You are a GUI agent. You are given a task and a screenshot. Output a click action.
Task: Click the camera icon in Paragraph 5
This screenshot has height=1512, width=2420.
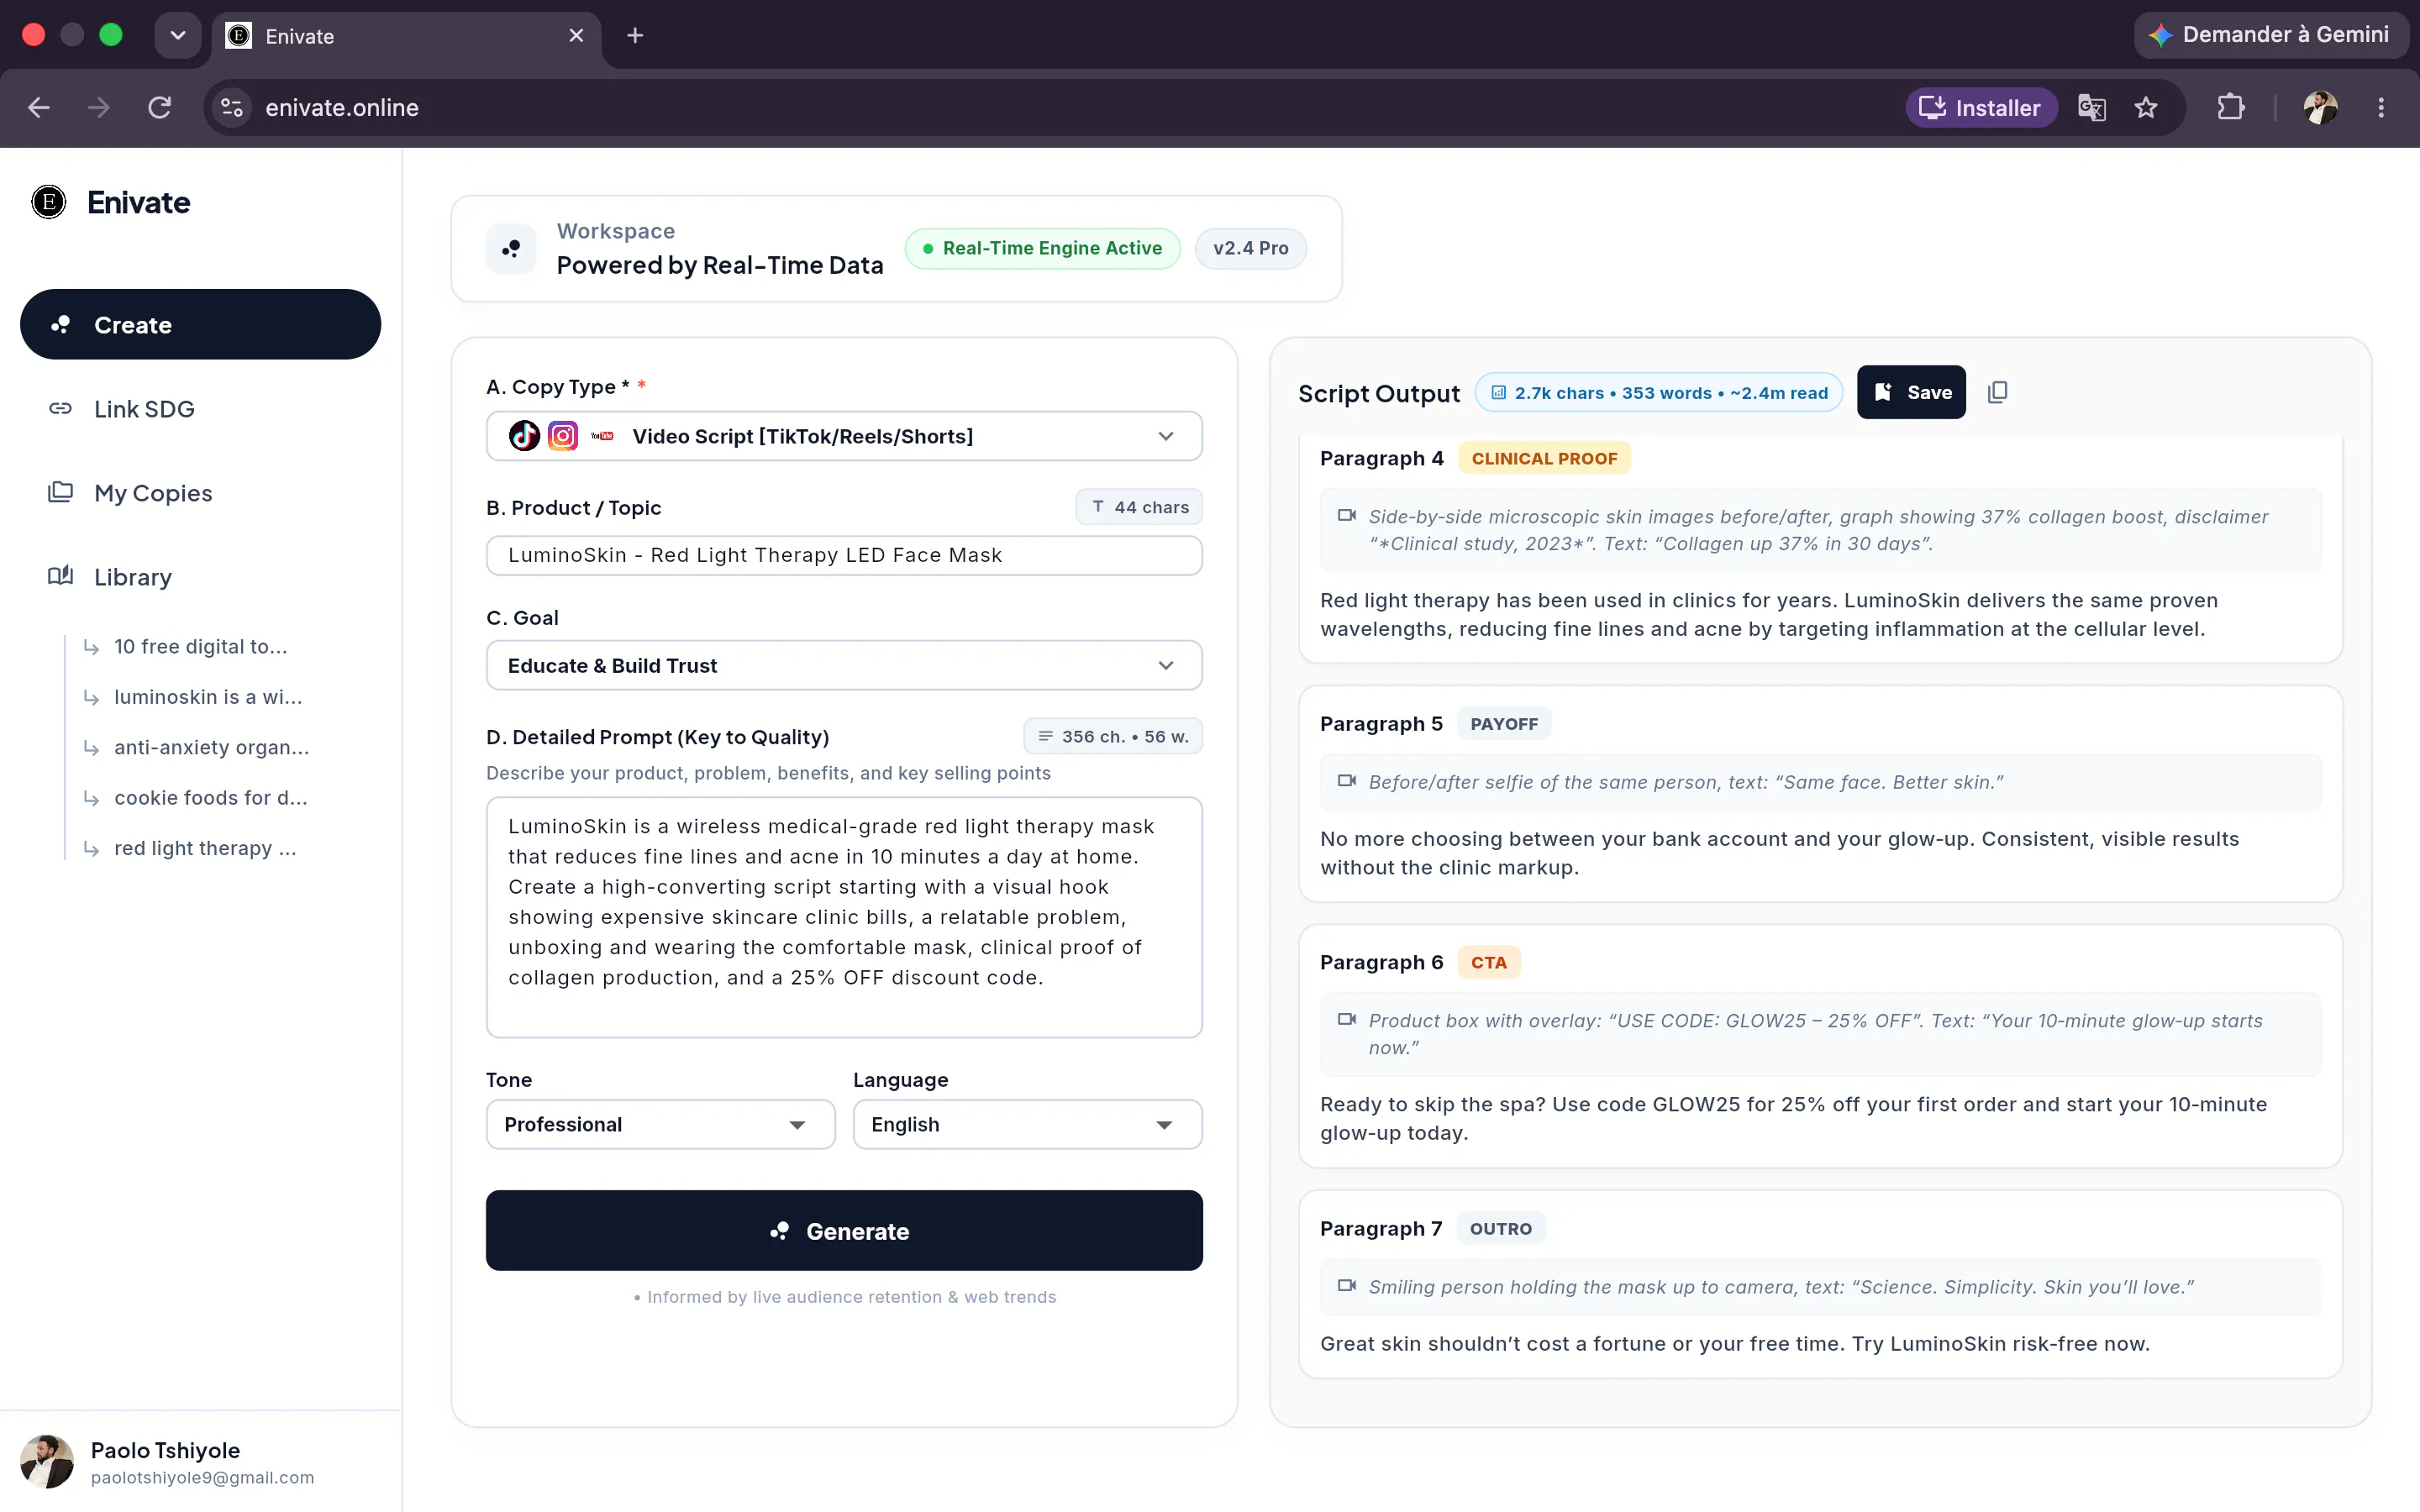click(x=1347, y=781)
